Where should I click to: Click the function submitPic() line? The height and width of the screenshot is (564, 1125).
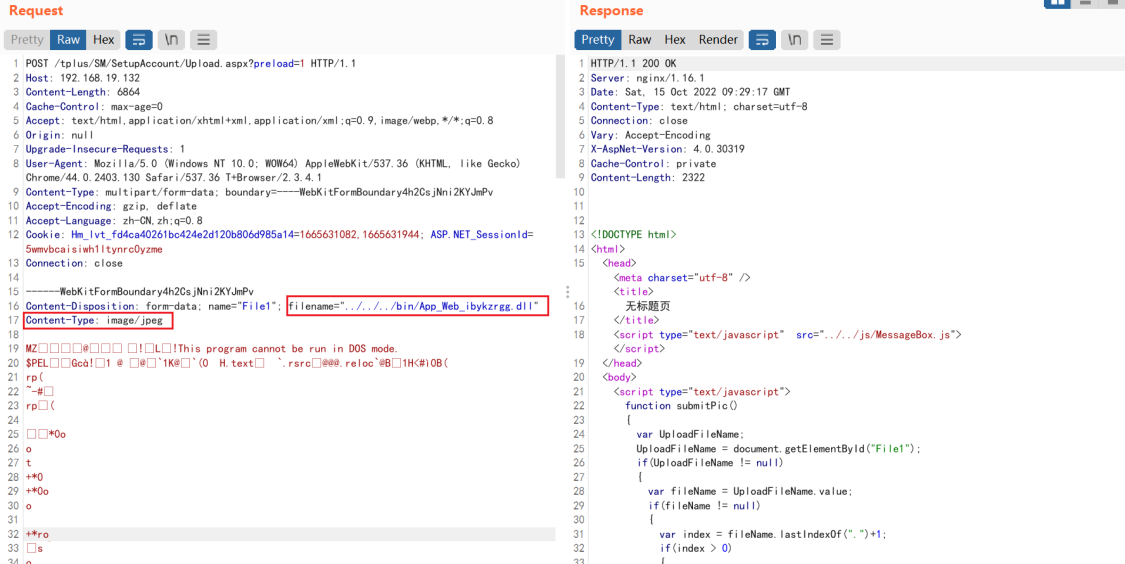click(681, 405)
